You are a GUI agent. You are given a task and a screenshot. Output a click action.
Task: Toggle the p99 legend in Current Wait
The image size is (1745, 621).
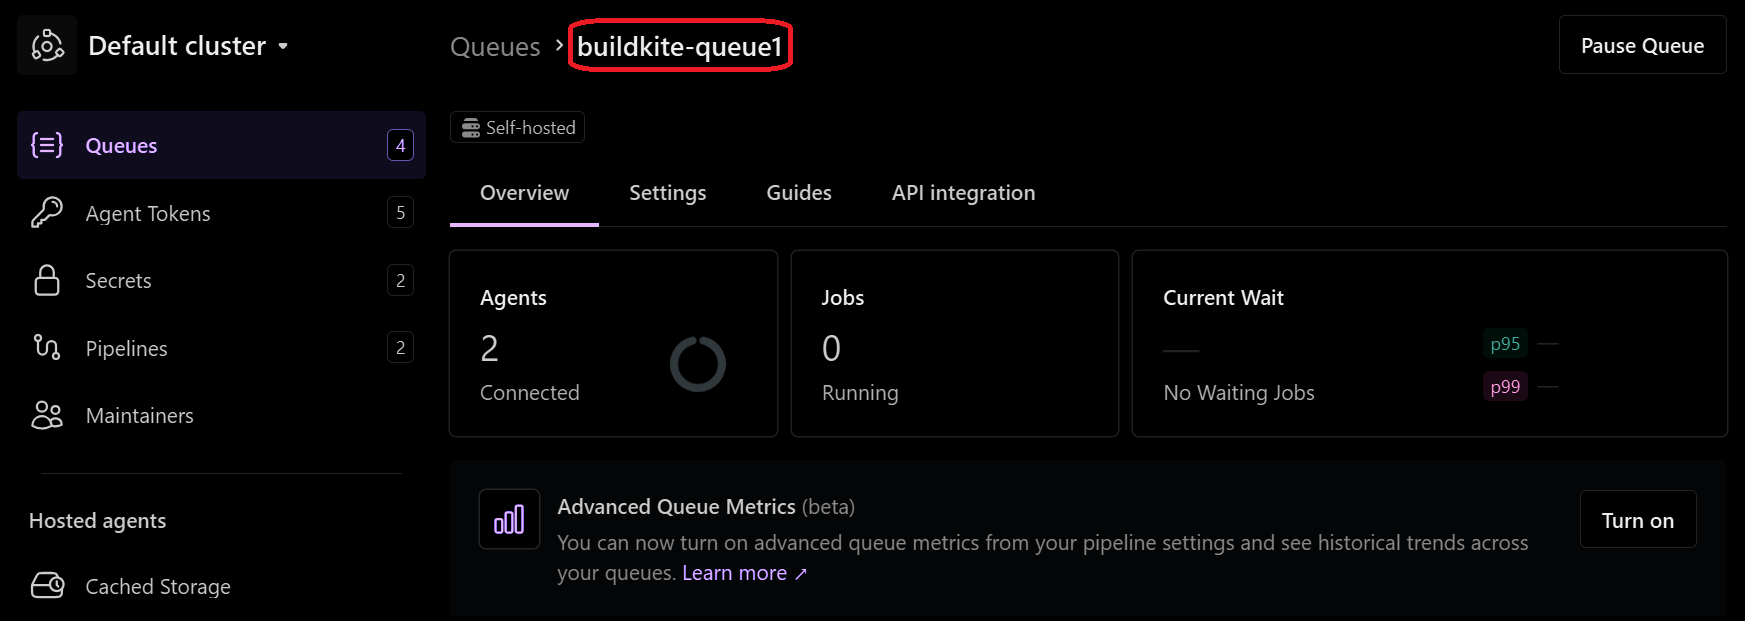point(1505,386)
